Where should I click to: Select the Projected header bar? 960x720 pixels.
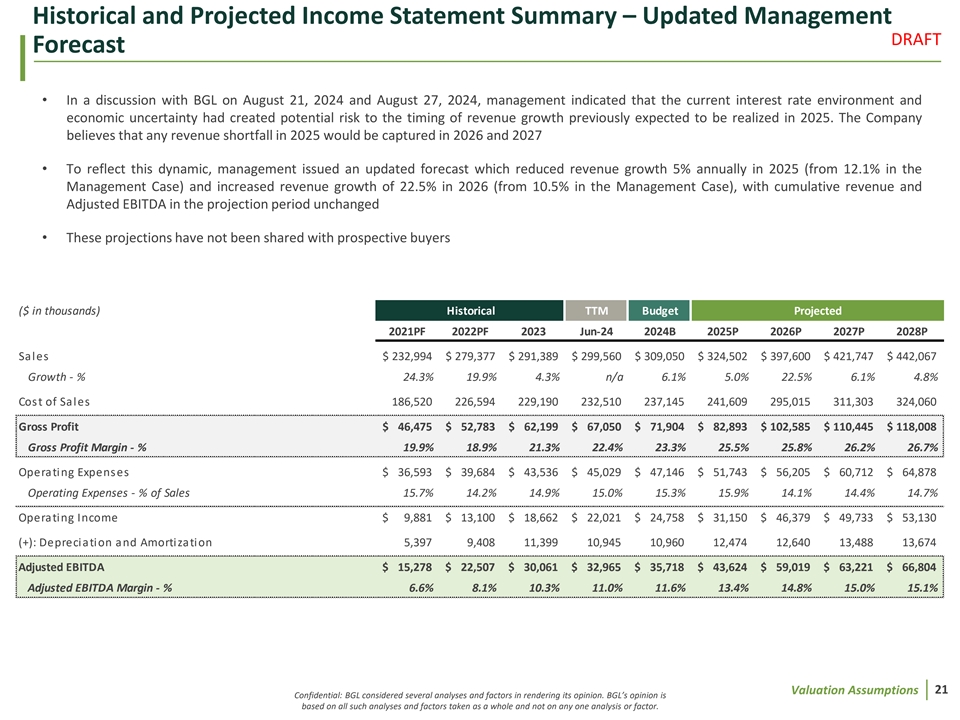(x=817, y=310)
